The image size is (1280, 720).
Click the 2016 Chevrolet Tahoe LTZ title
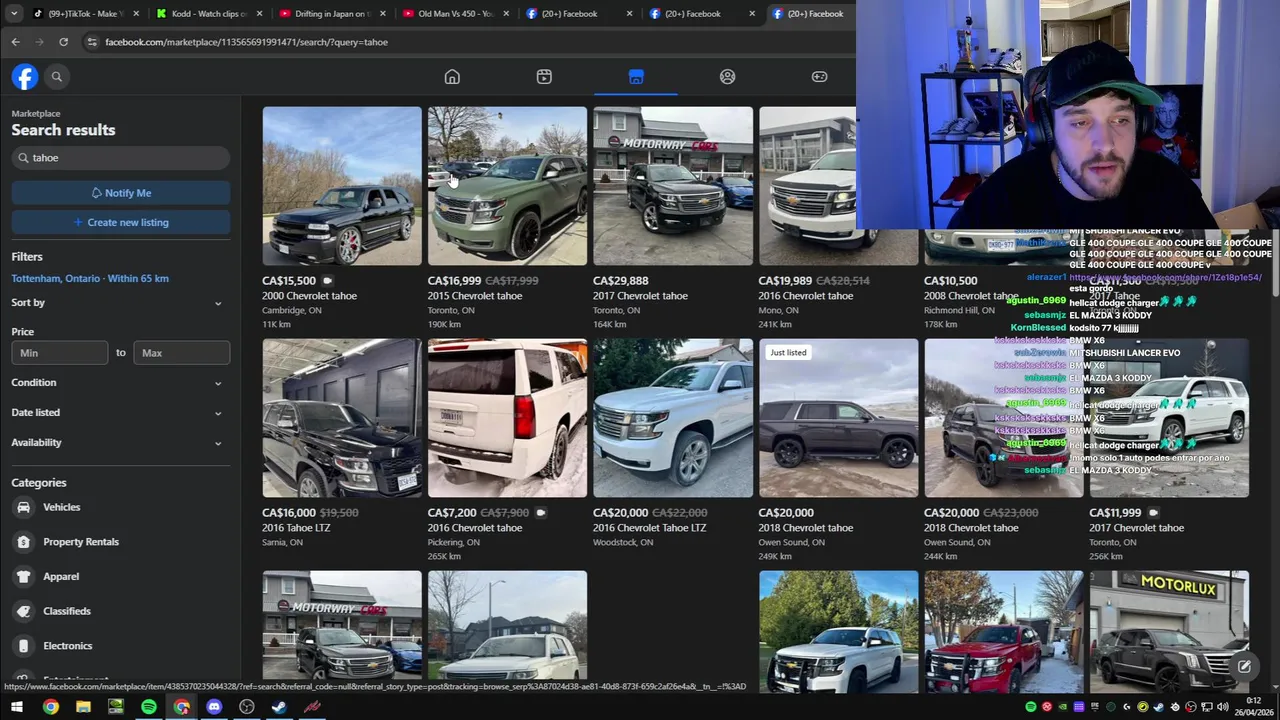pyautogui.click(x=649, y=528)
